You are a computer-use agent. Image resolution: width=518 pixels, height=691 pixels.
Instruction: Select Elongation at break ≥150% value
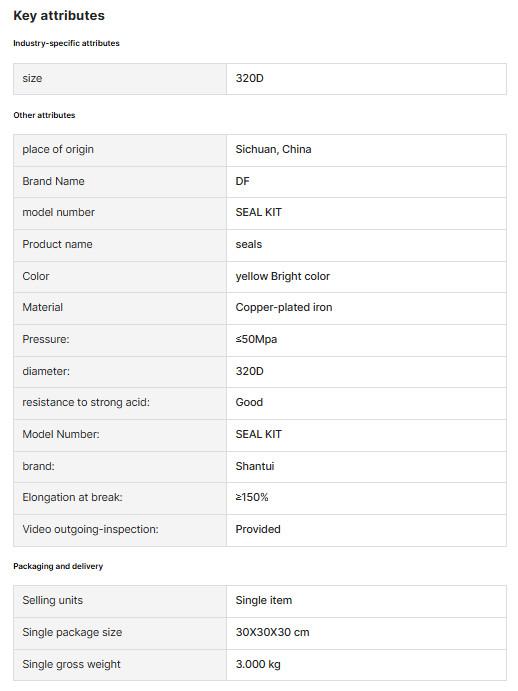pos(252,498)
